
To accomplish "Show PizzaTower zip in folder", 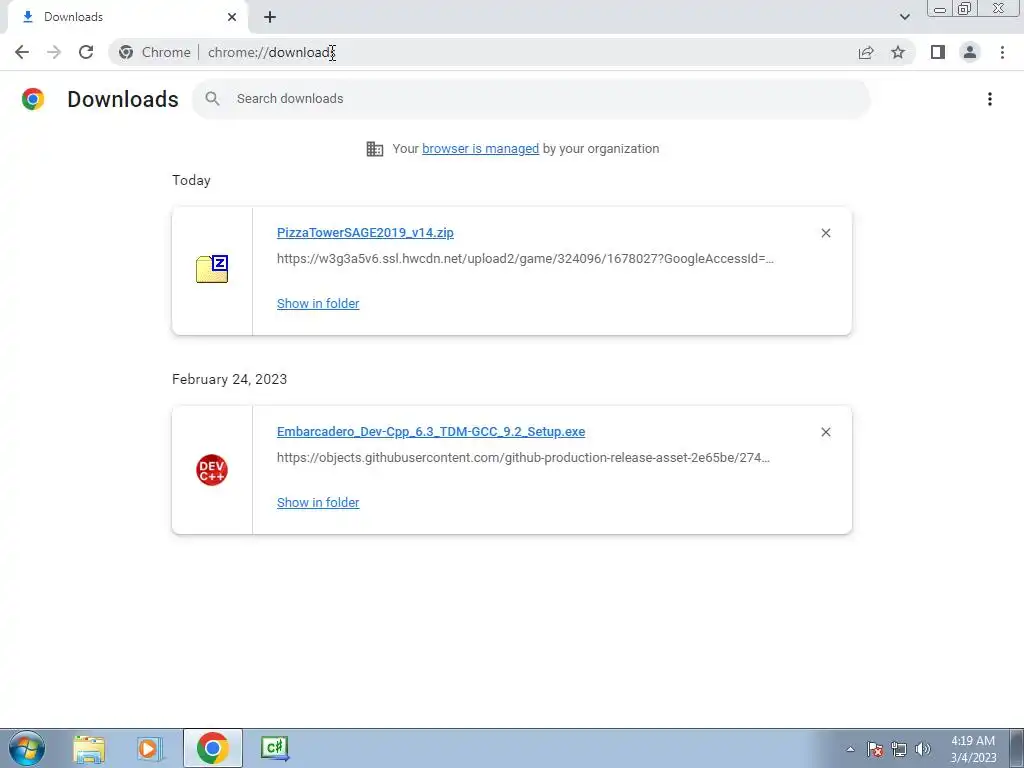I will [x=318, y=304].
